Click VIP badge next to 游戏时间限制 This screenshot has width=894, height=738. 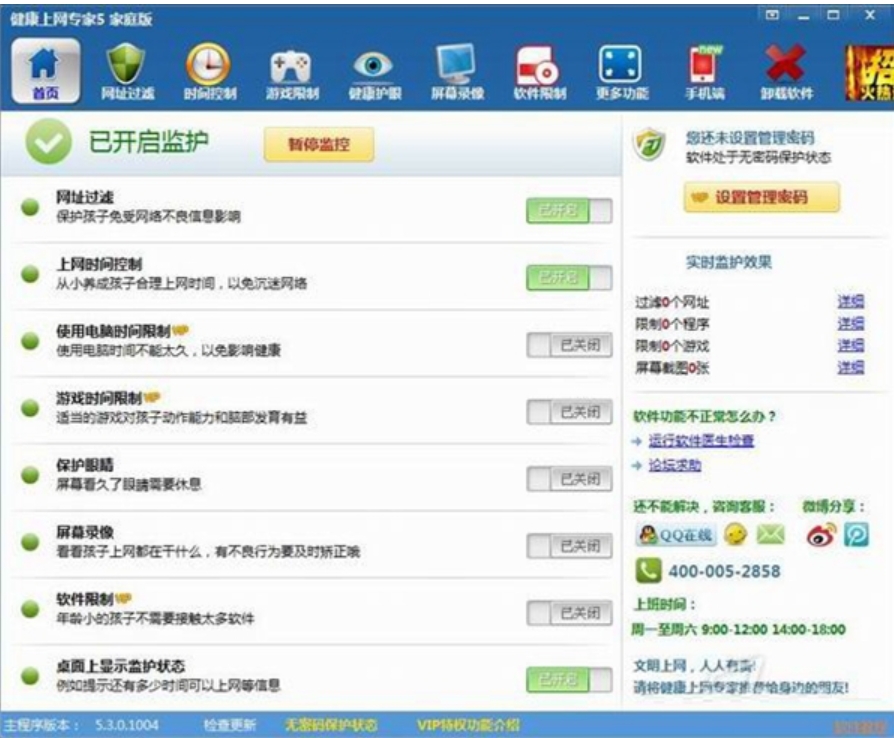pyautogui.click(x=152, y=397)
